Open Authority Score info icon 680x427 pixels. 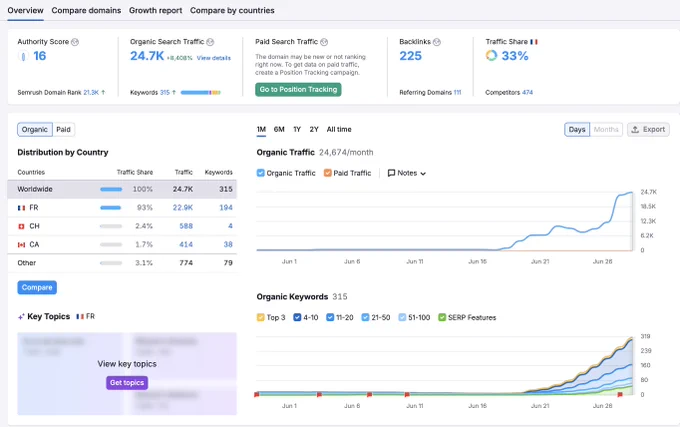pyautogui.click(x=75, y=42)
